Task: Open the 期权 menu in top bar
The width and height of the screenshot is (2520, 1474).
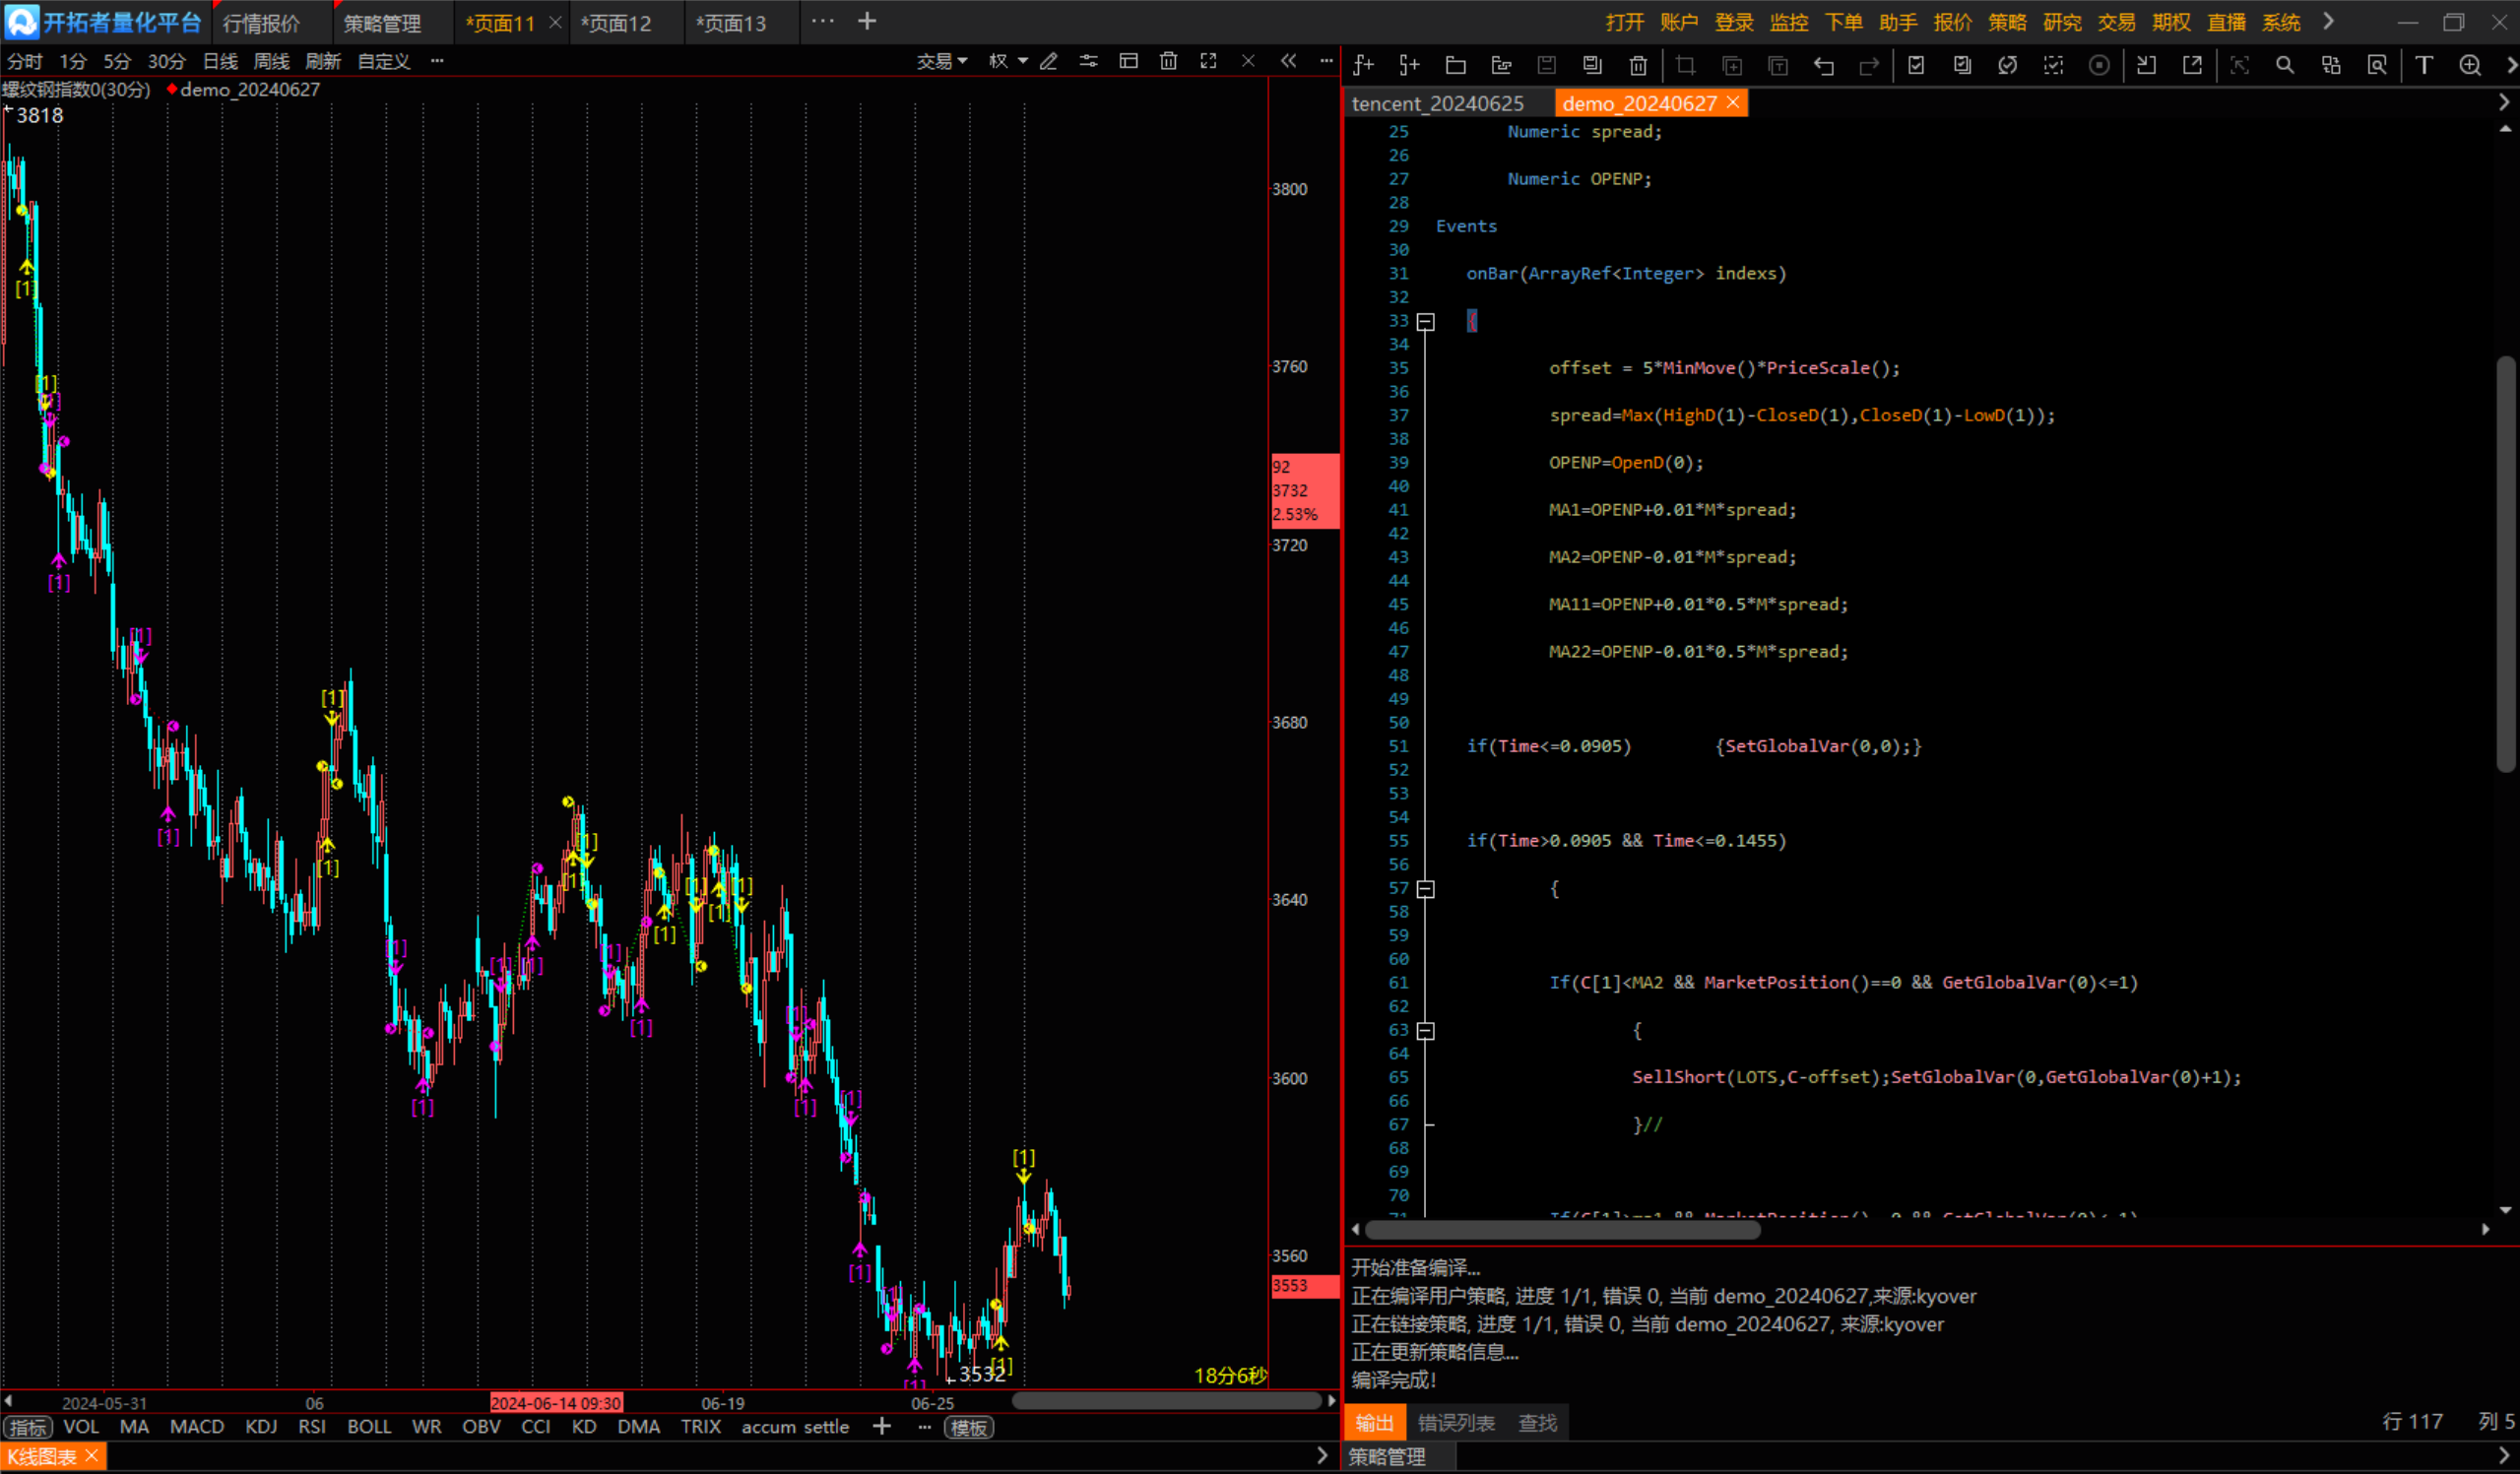Action: click(x=2171, y=22)
